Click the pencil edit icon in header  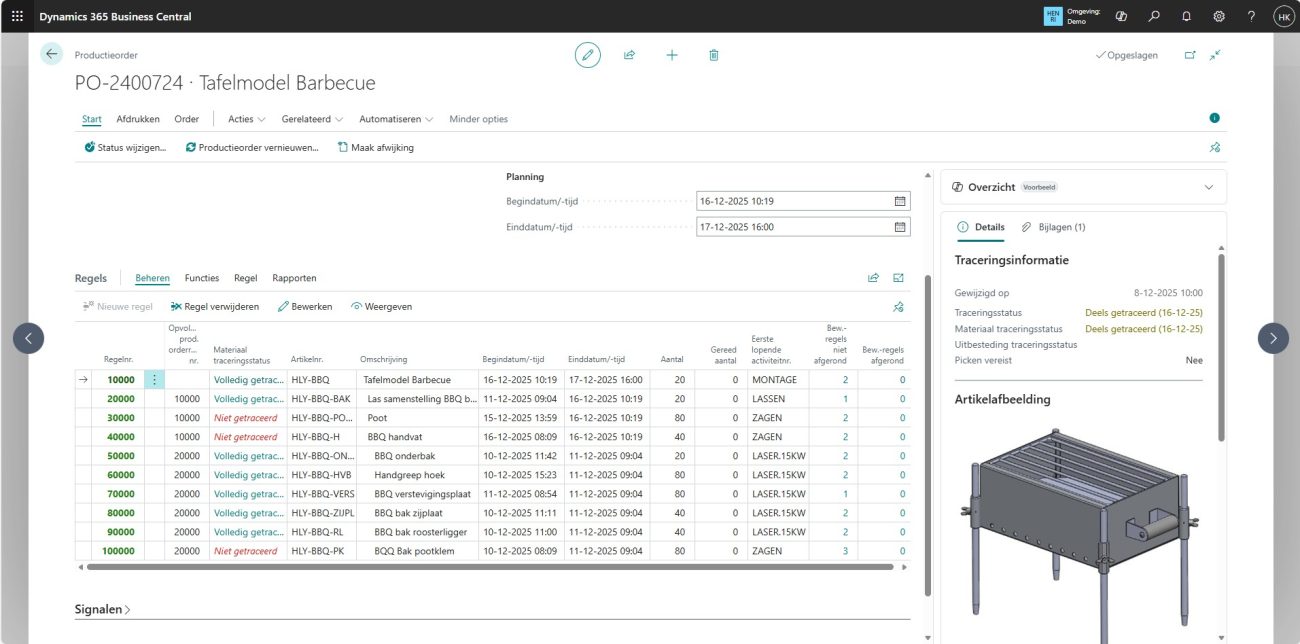[588, 55]
